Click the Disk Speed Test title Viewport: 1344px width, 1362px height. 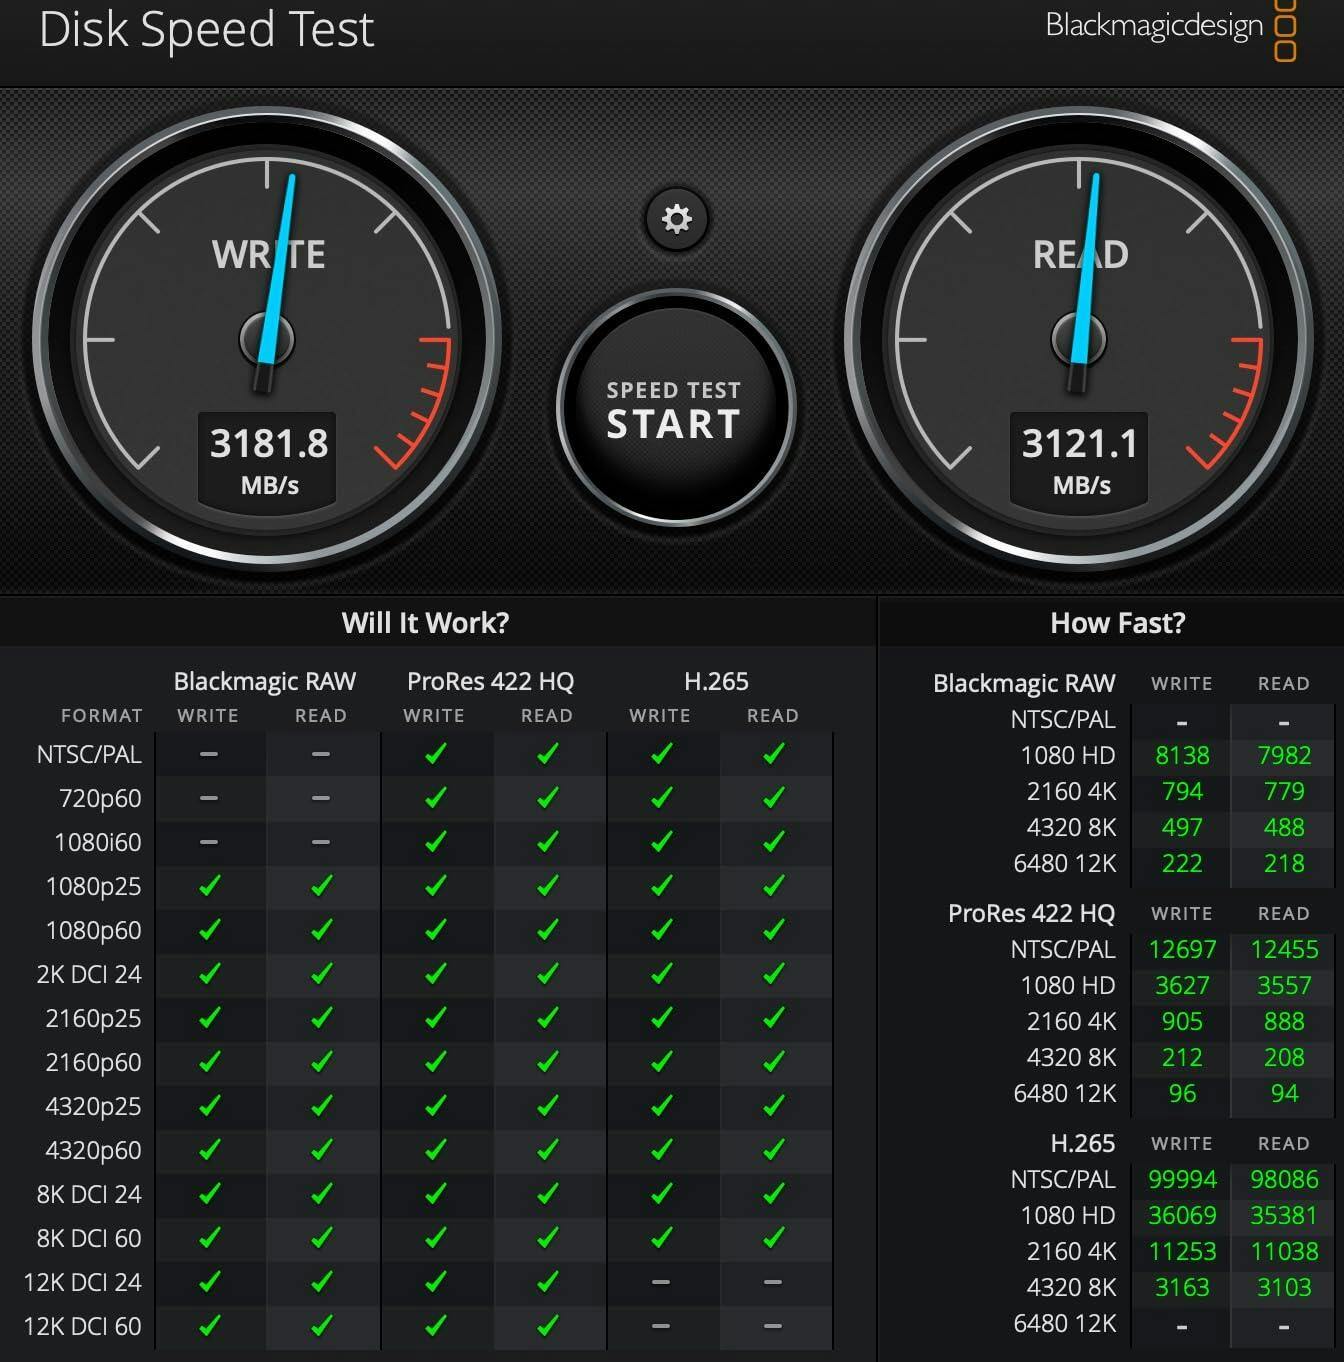click(206, 30)
